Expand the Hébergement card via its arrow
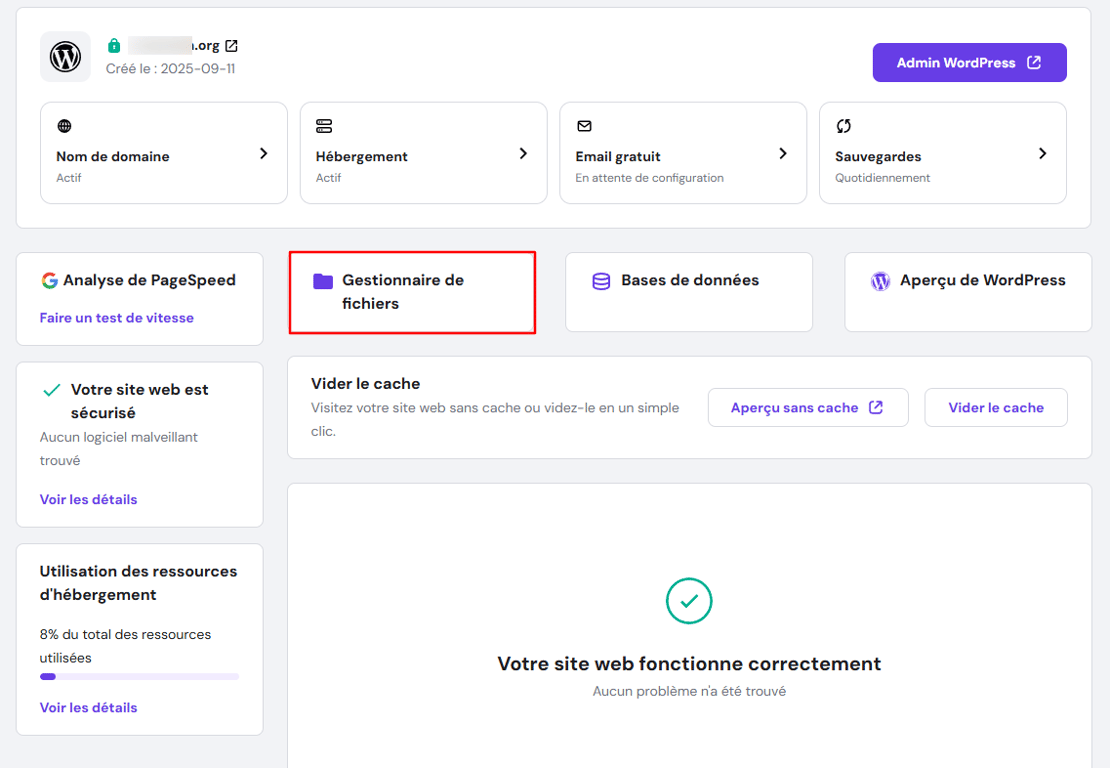 (x=522, y=153)
